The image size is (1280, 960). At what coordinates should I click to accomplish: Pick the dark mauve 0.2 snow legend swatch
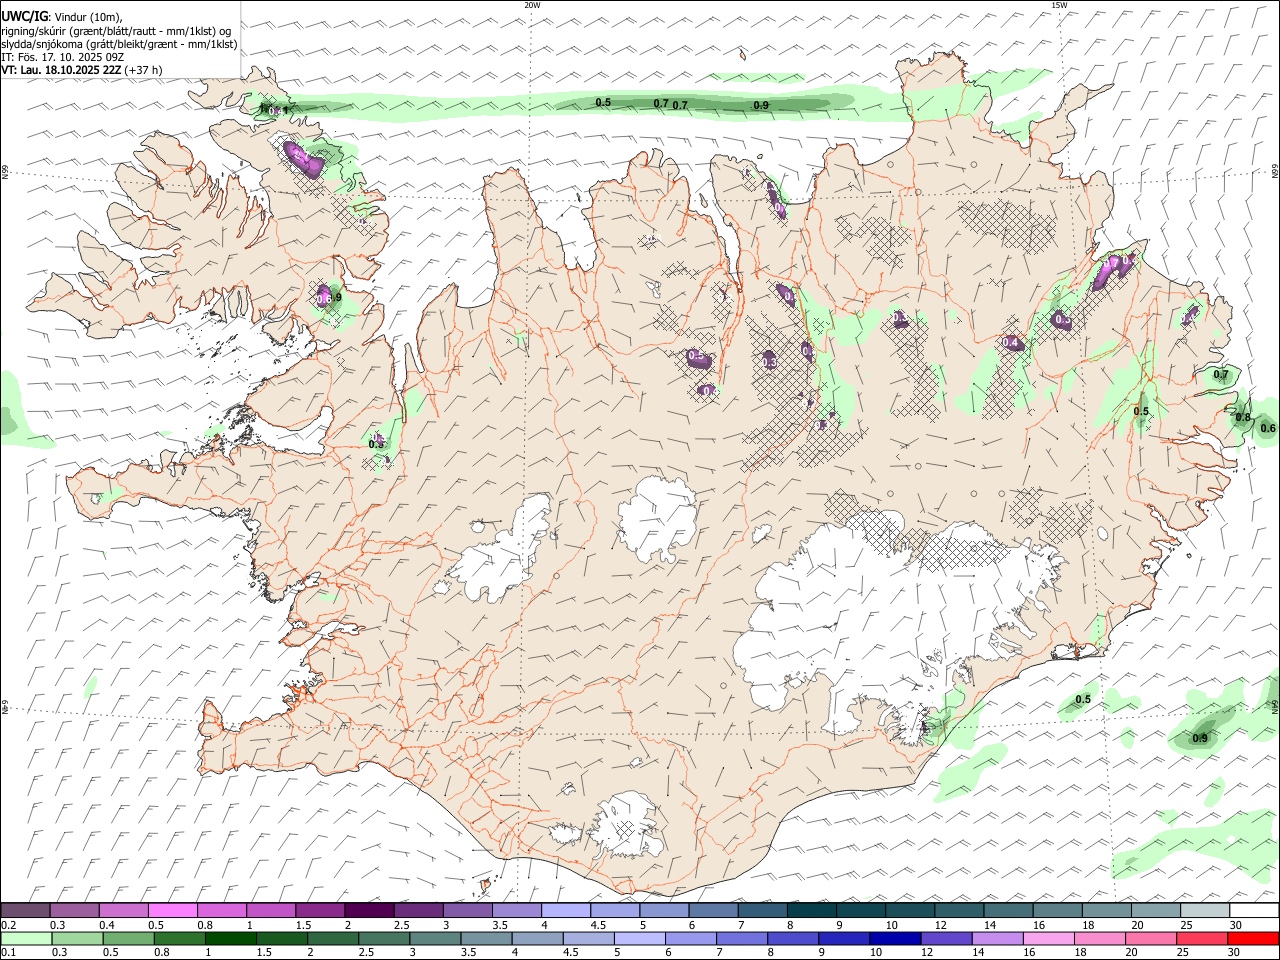point(26,910)
